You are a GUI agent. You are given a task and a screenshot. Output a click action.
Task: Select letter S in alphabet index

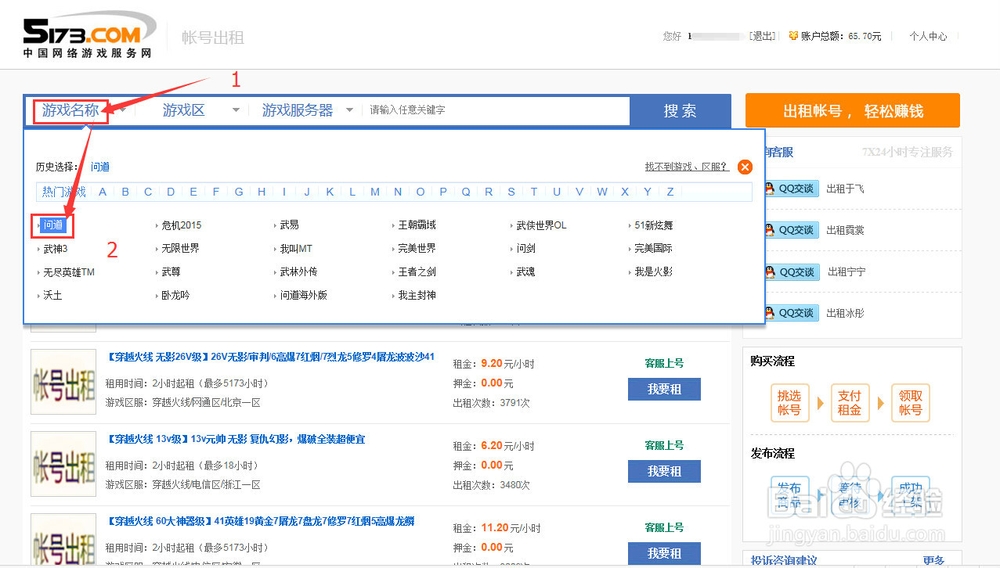[x=511, y=192]
